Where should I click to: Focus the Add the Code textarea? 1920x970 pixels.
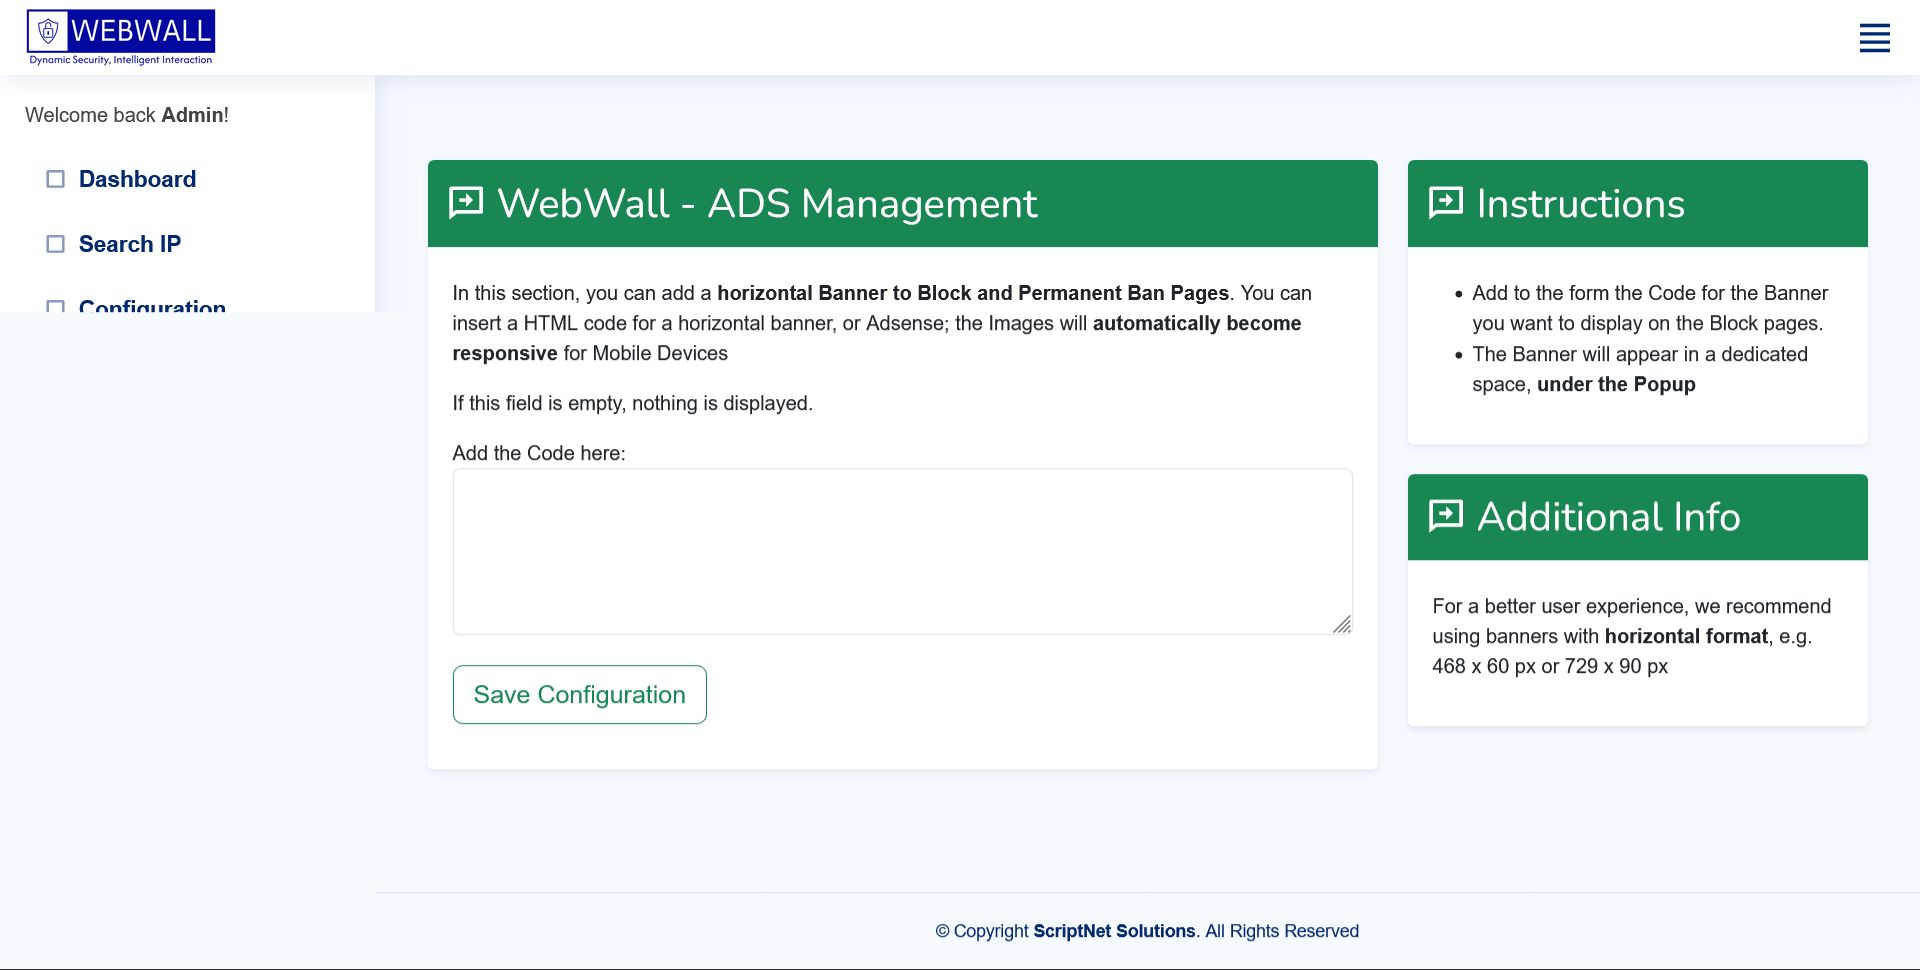tap(903, 552)
